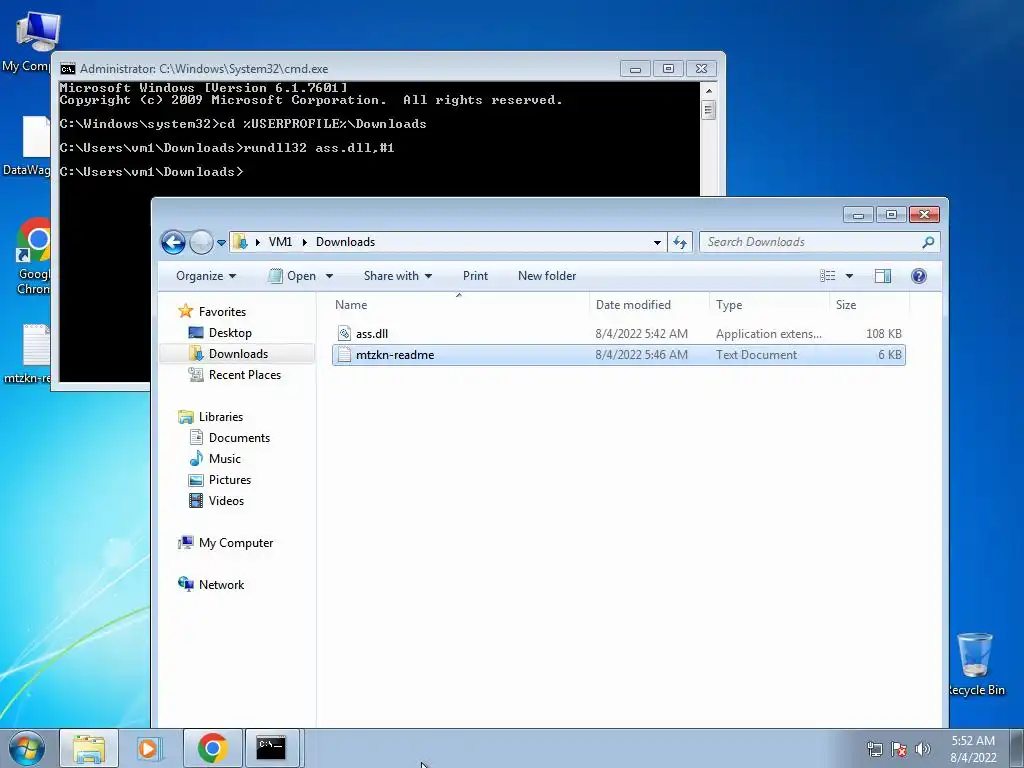The image size is (1024, 768).
Task: Click Windows Media Player taskbar icon
Action: [x=150, y=748]
